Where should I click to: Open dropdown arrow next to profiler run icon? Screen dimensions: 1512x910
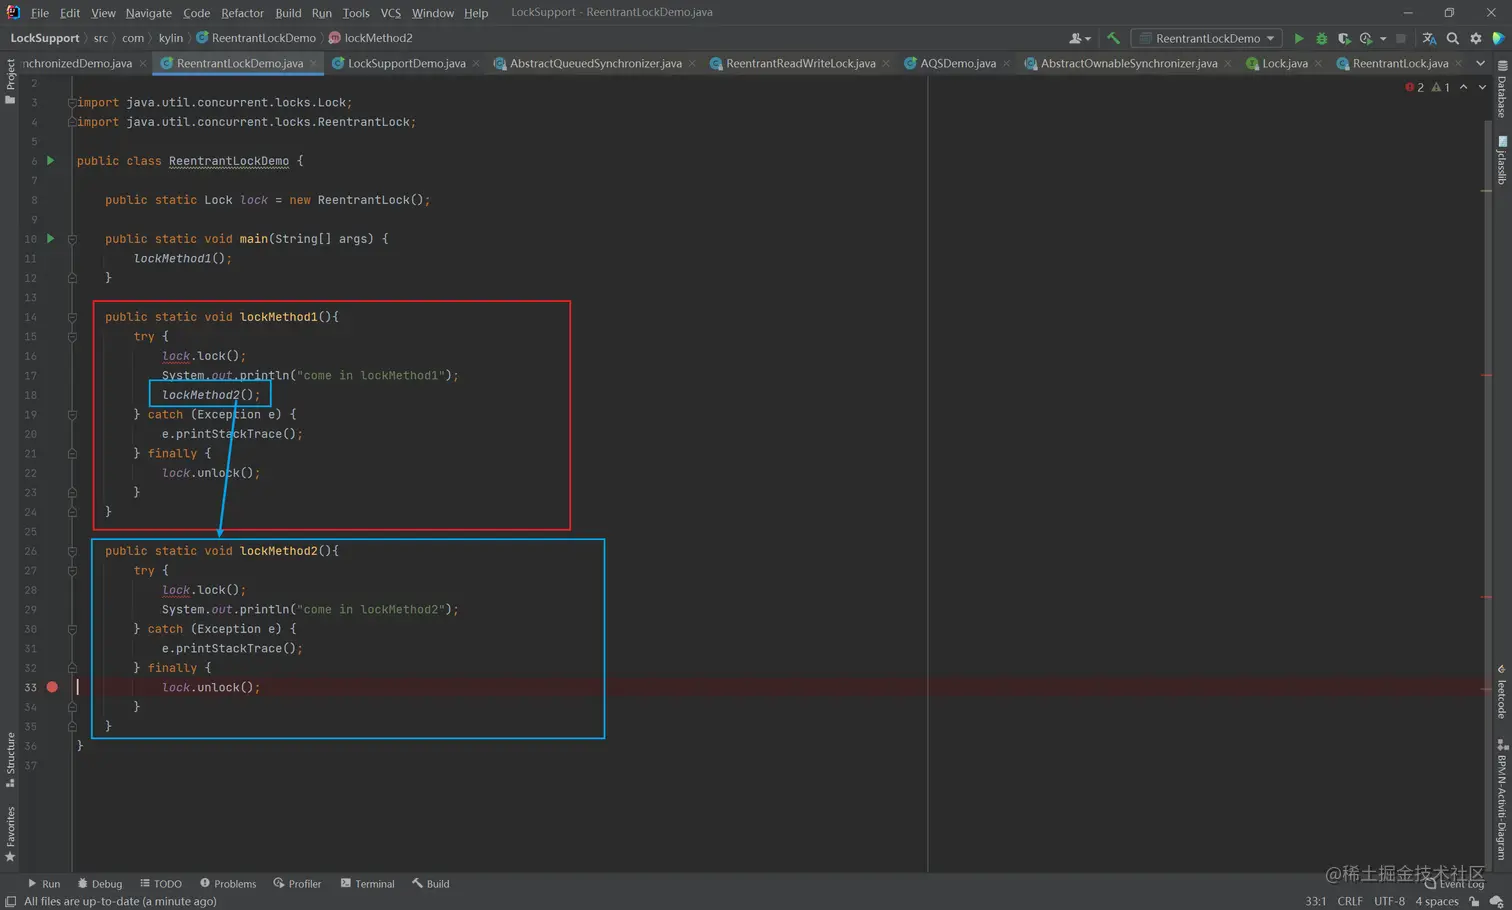coord(1383,38)
